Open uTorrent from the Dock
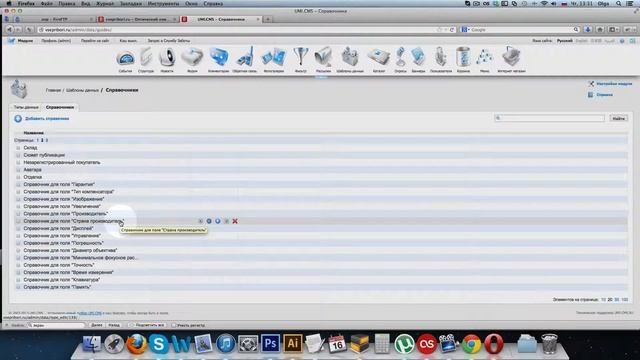 coord(404,344)
